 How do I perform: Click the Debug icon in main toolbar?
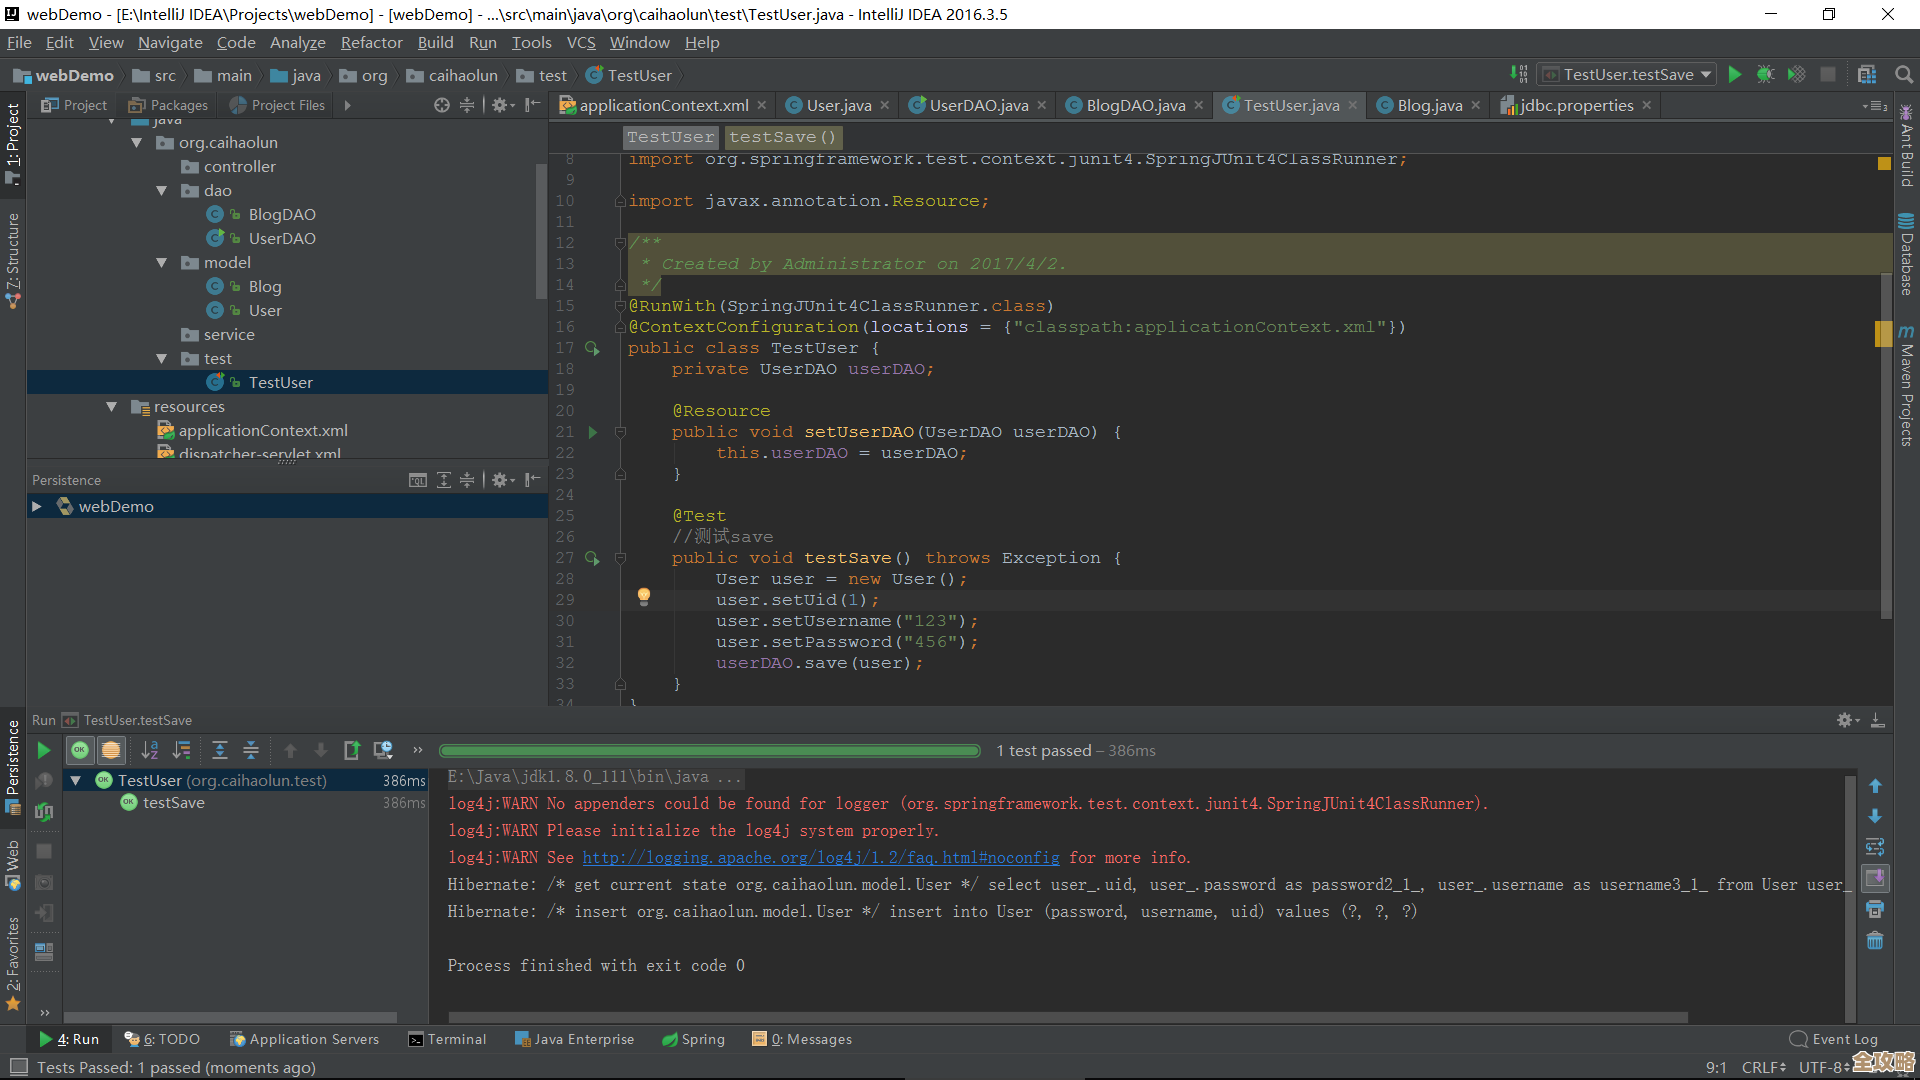tap(1765, 74)
